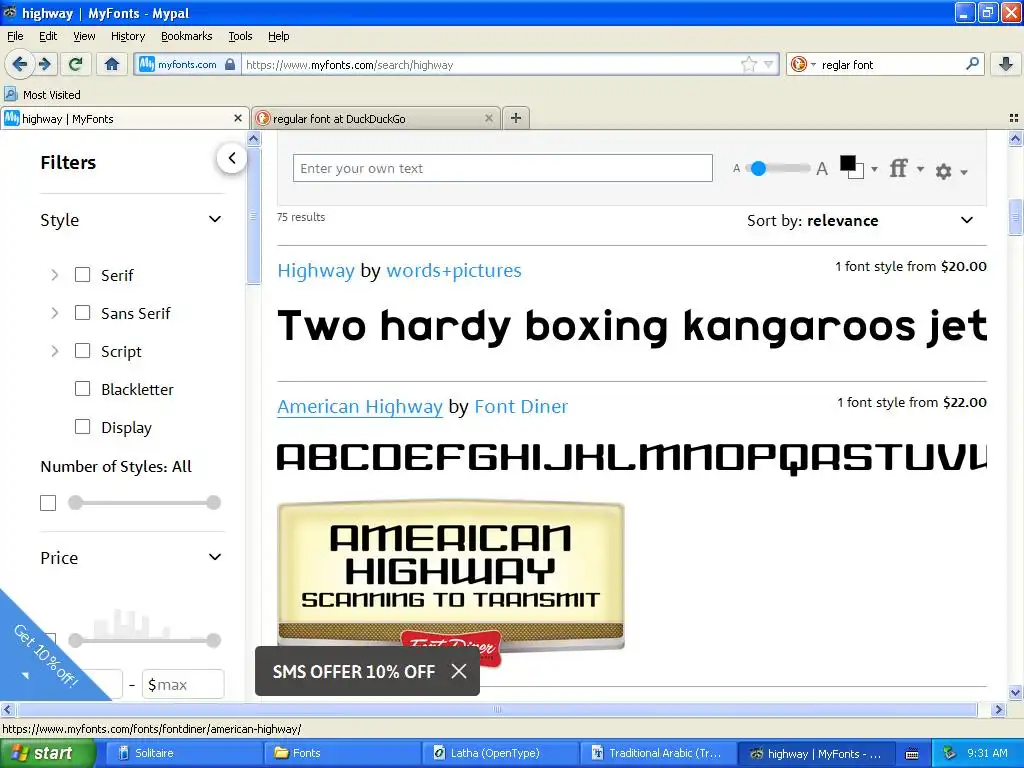1024x768 pixels.
Task: Open downloads with the down-arrow icon
Action: [x=1006, y=64]
